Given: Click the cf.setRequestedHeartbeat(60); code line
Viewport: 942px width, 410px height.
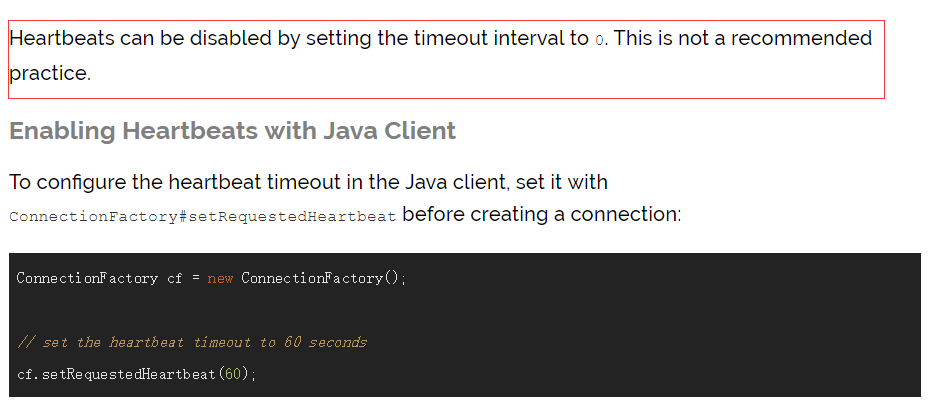Looking at the screenshot, I should click(137, 374).
